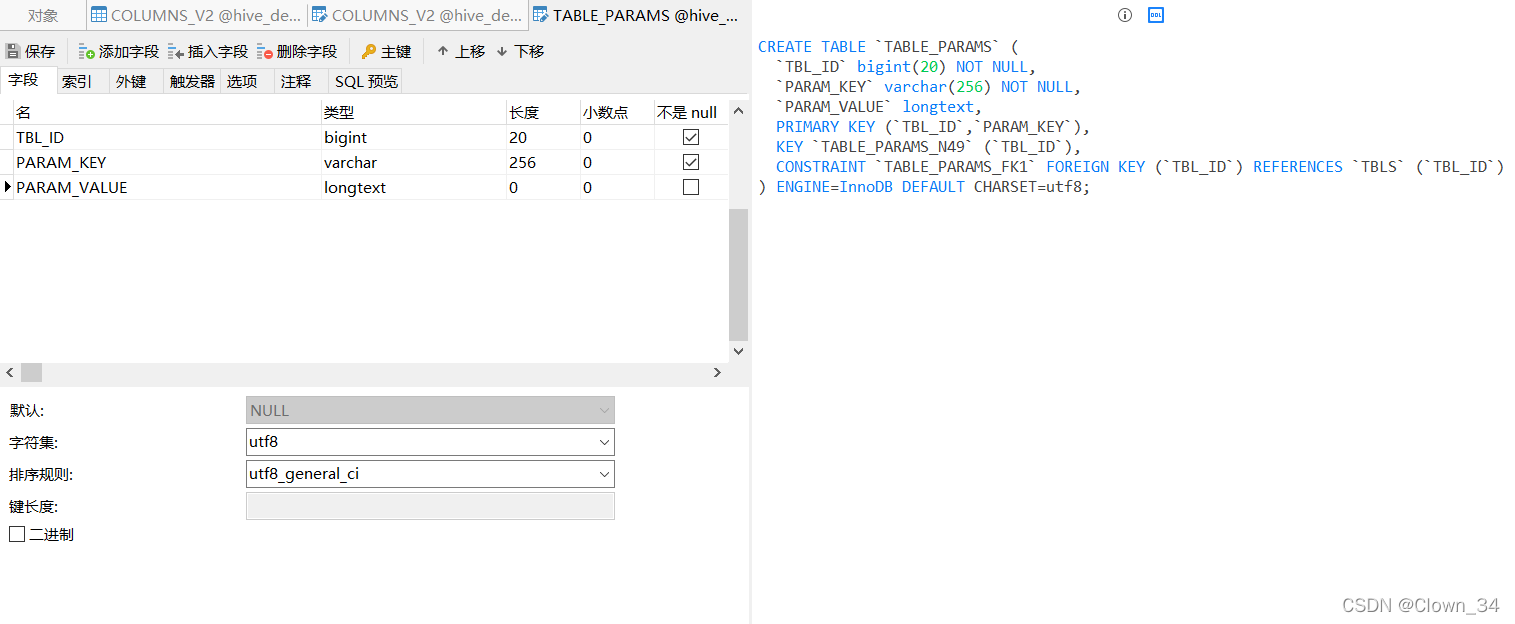
Task: Click Move Up (上移) button
Action: click(460, 51)
